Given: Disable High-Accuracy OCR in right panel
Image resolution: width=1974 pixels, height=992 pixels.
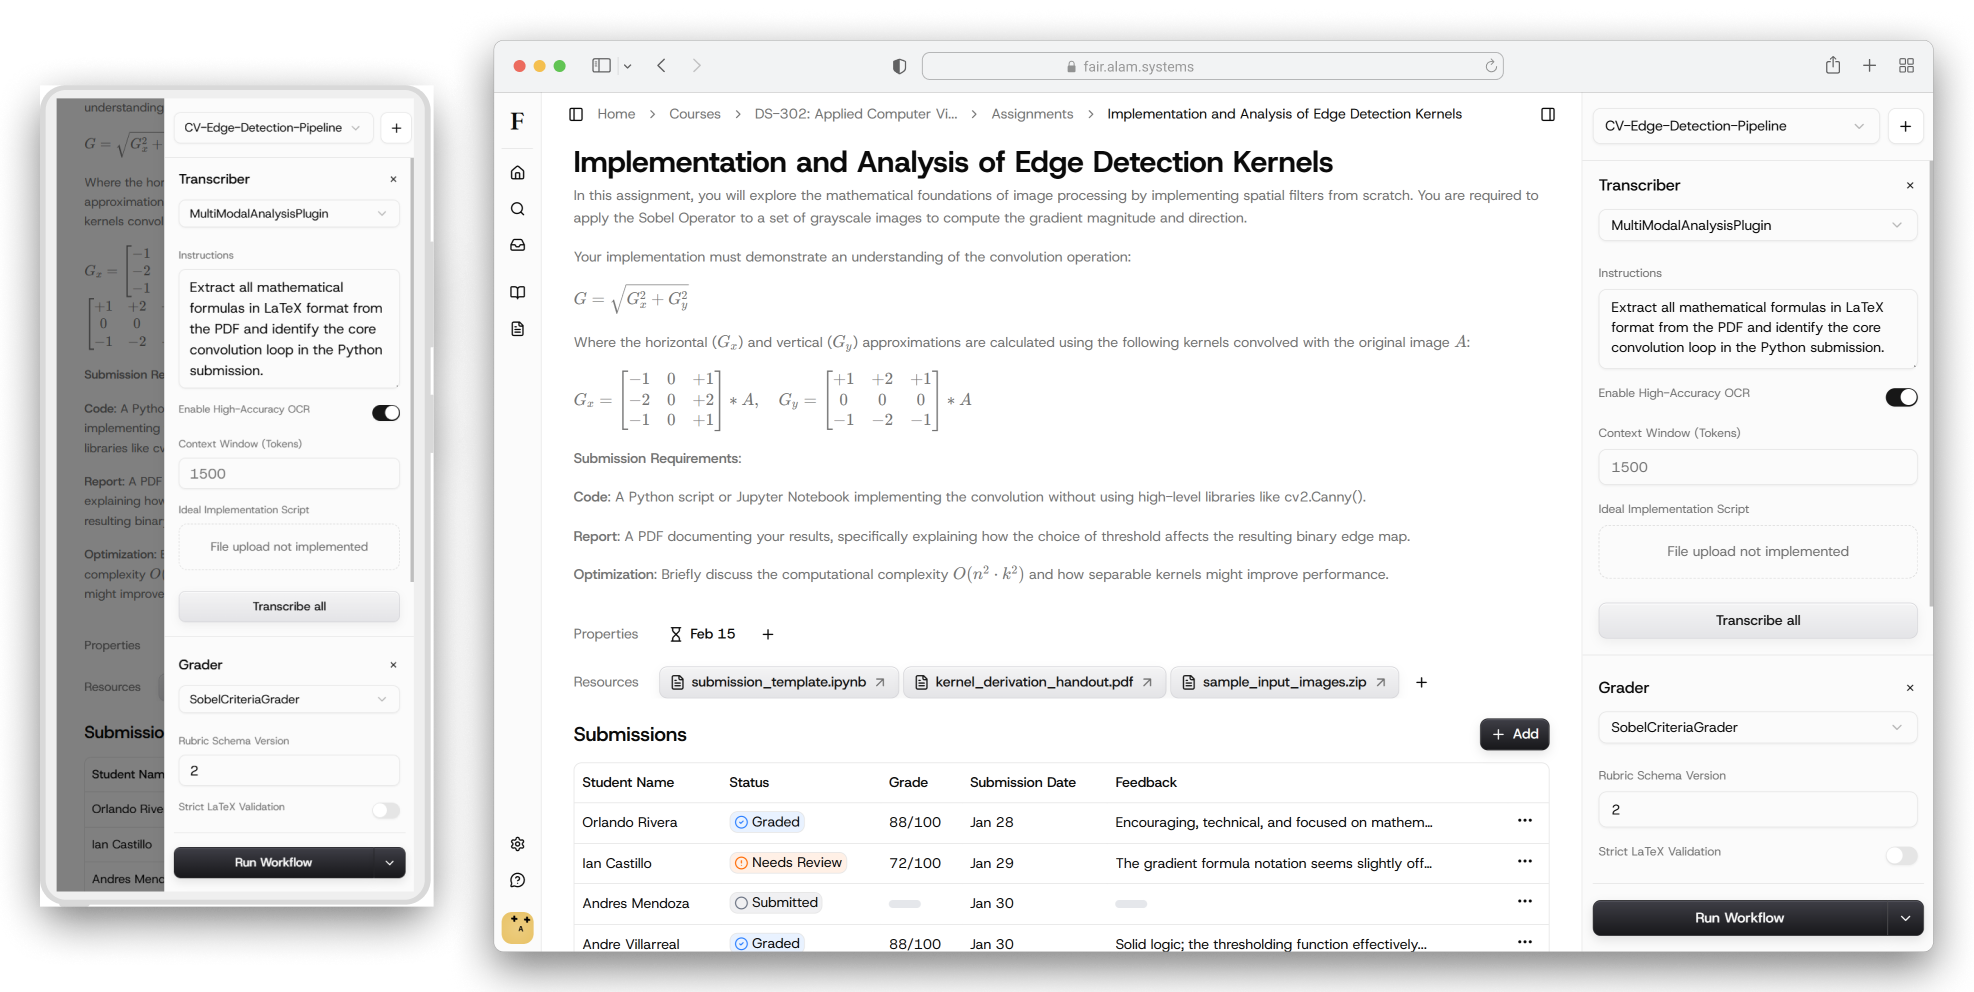Looking at the screenshot, I should [1900, 397].
